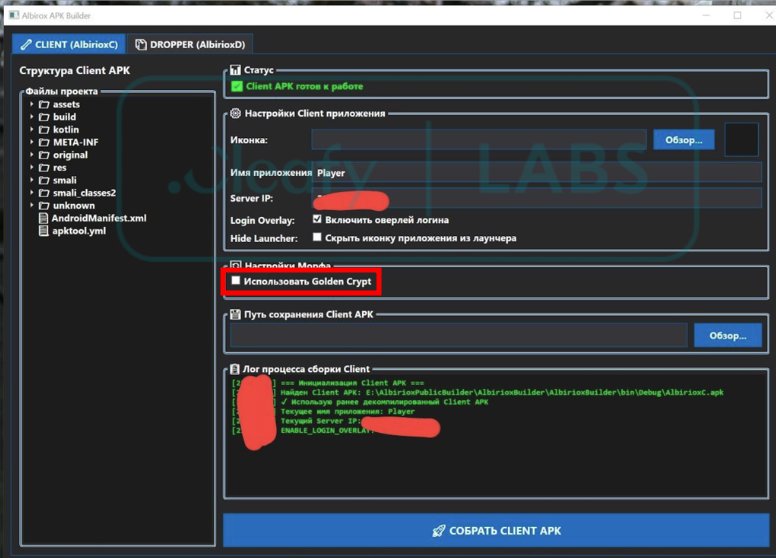Open the DROPPER (AlbirioxD) tab
776x558 pixels.
pos(191,45)
